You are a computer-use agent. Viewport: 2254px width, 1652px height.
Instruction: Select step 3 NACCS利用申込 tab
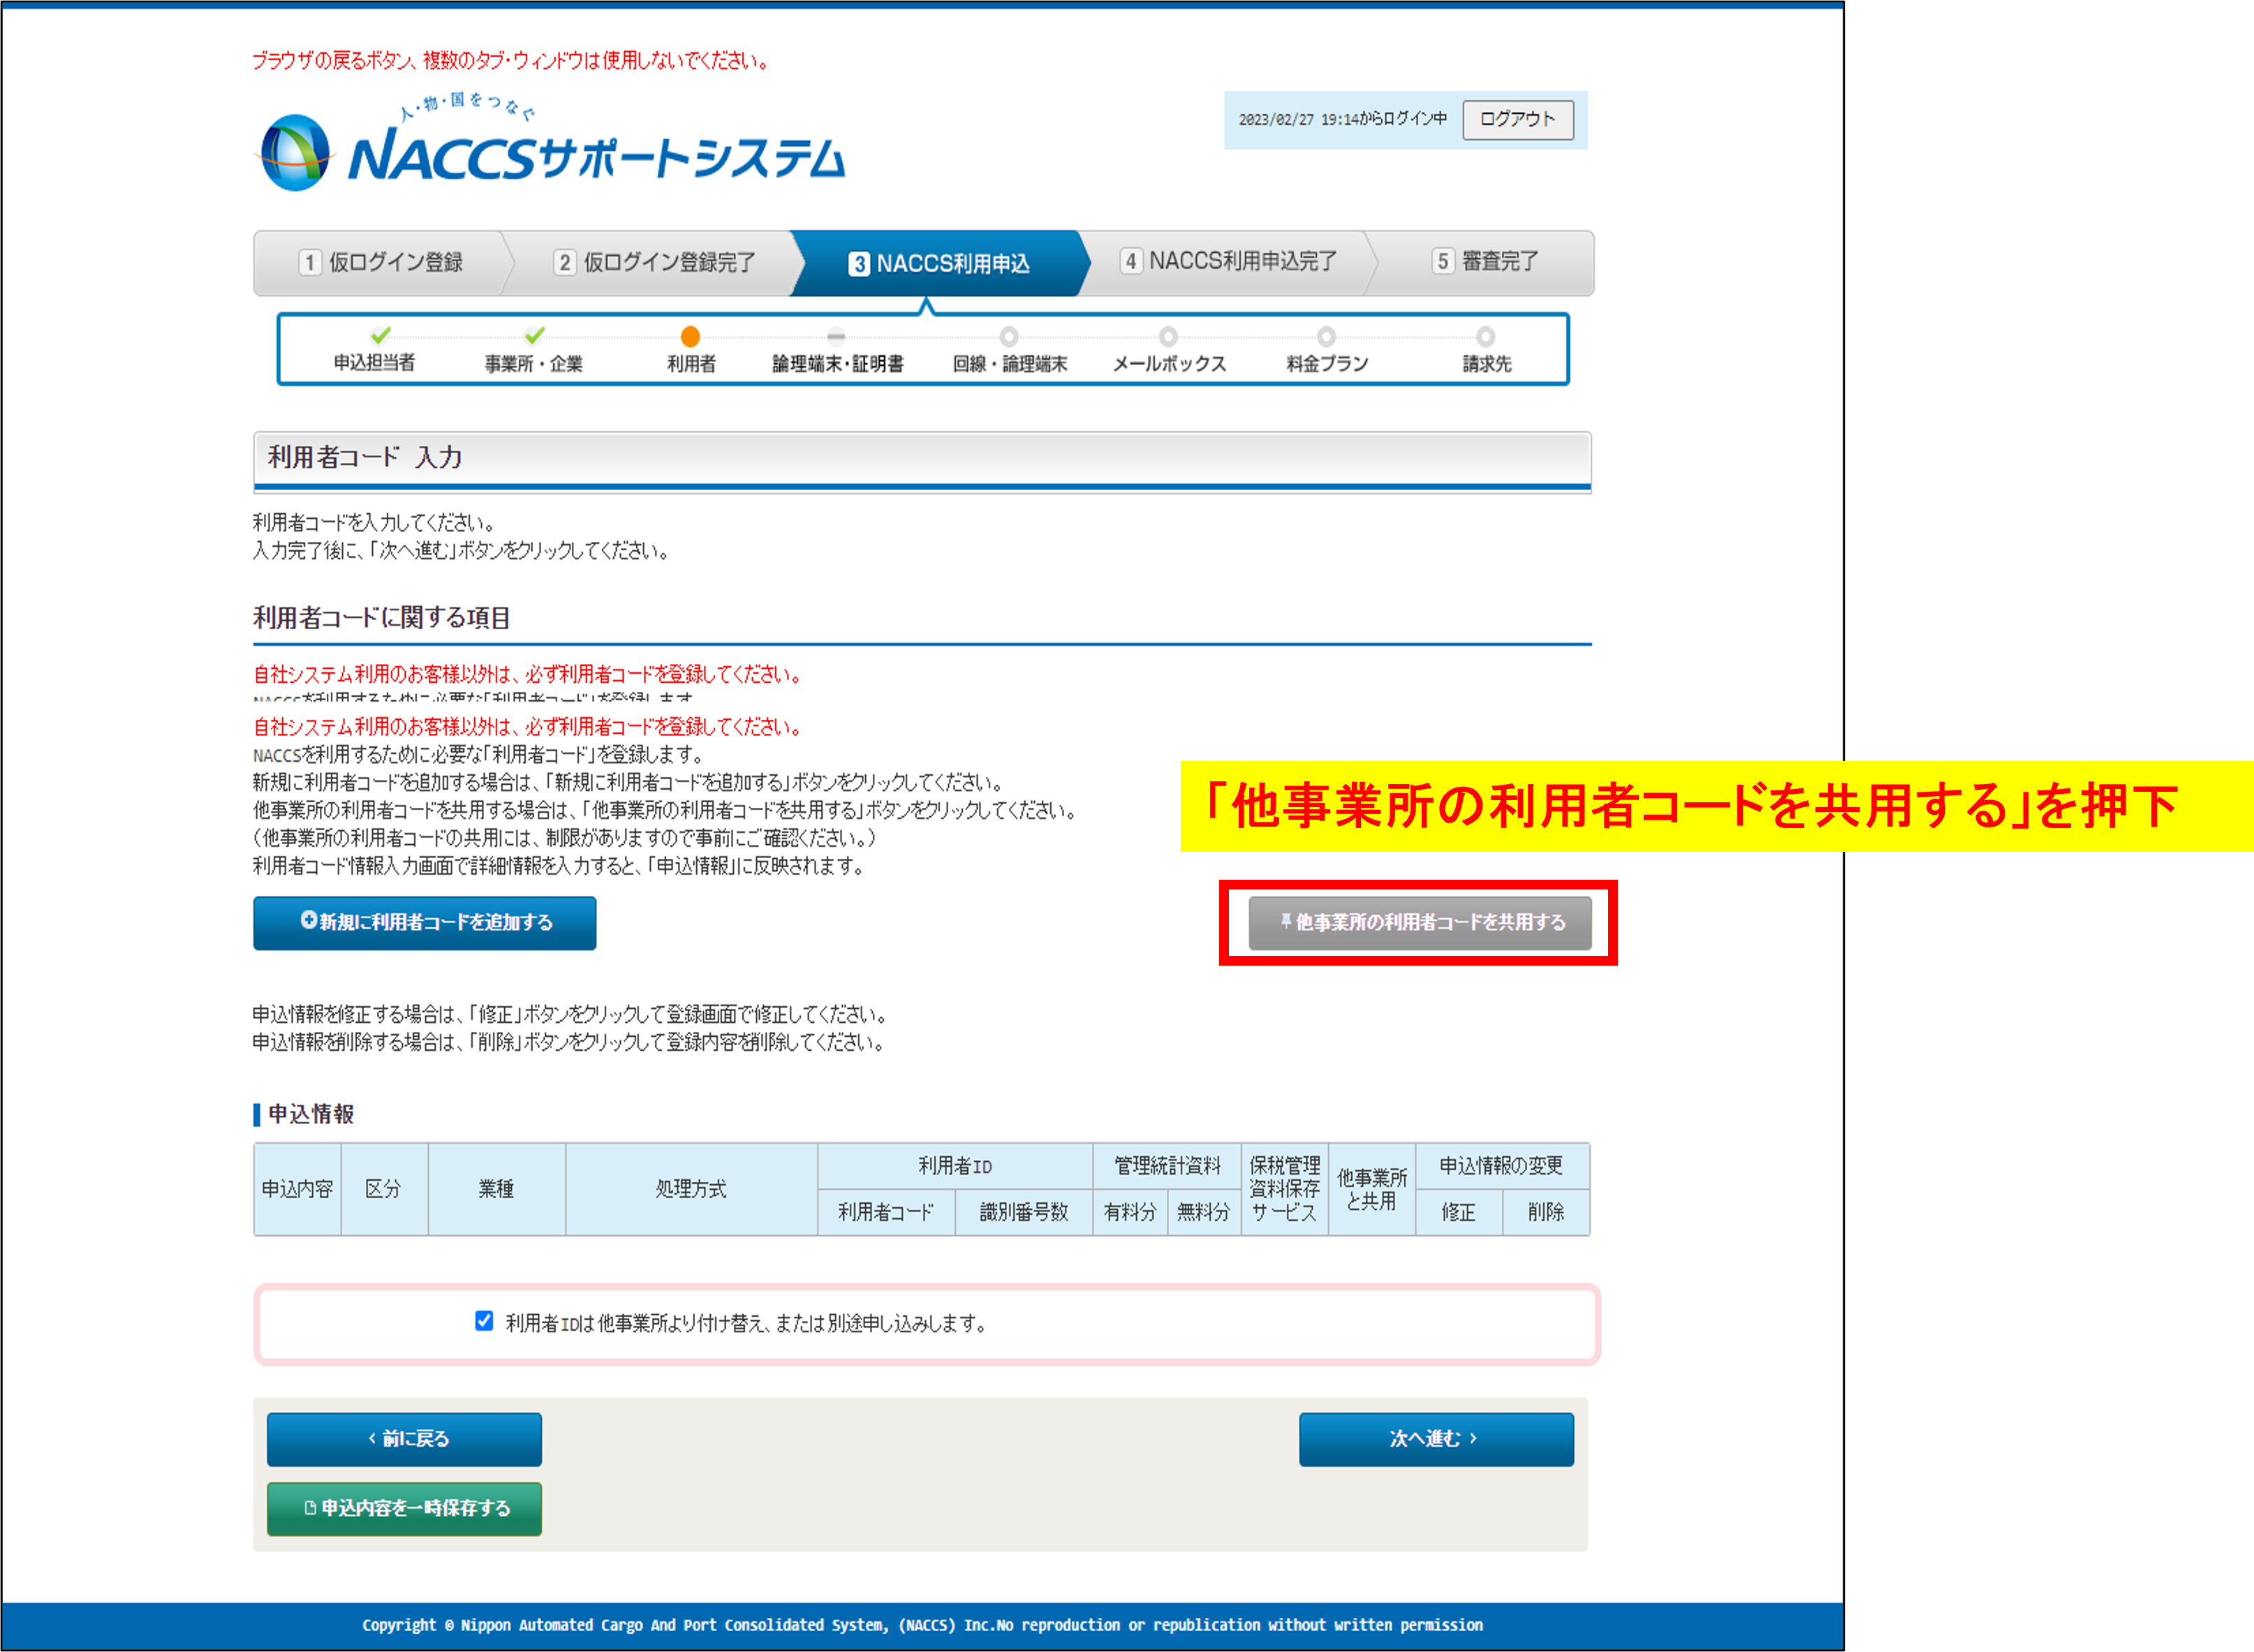pyautogui.click(x=939, y=264)
